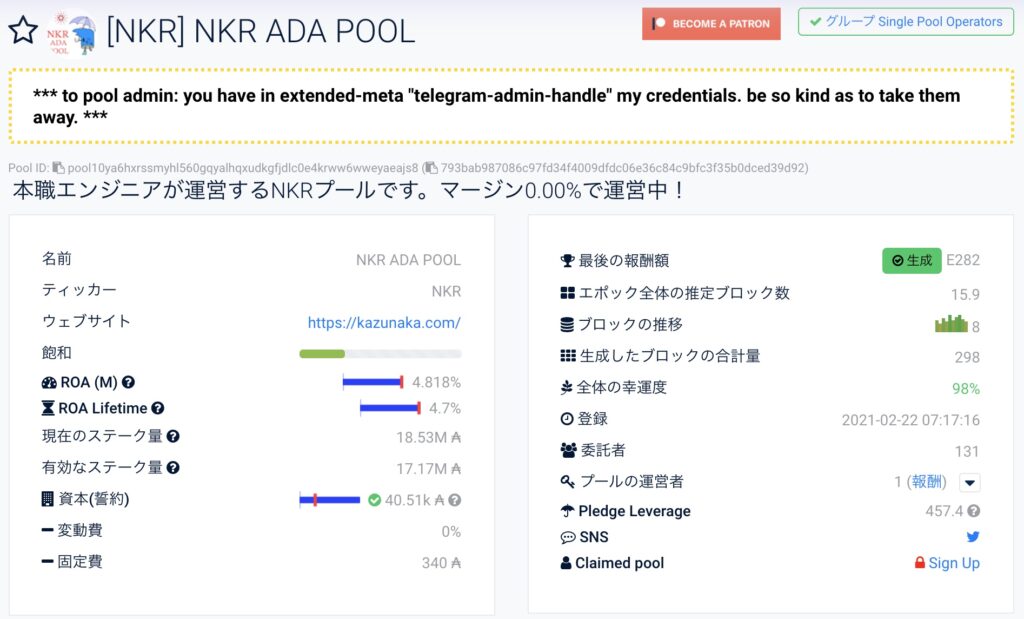This screenshot has width=1024, height=619.
Task: Open the pool's Twitter icon in the SNS row
Action: [973, 537]
